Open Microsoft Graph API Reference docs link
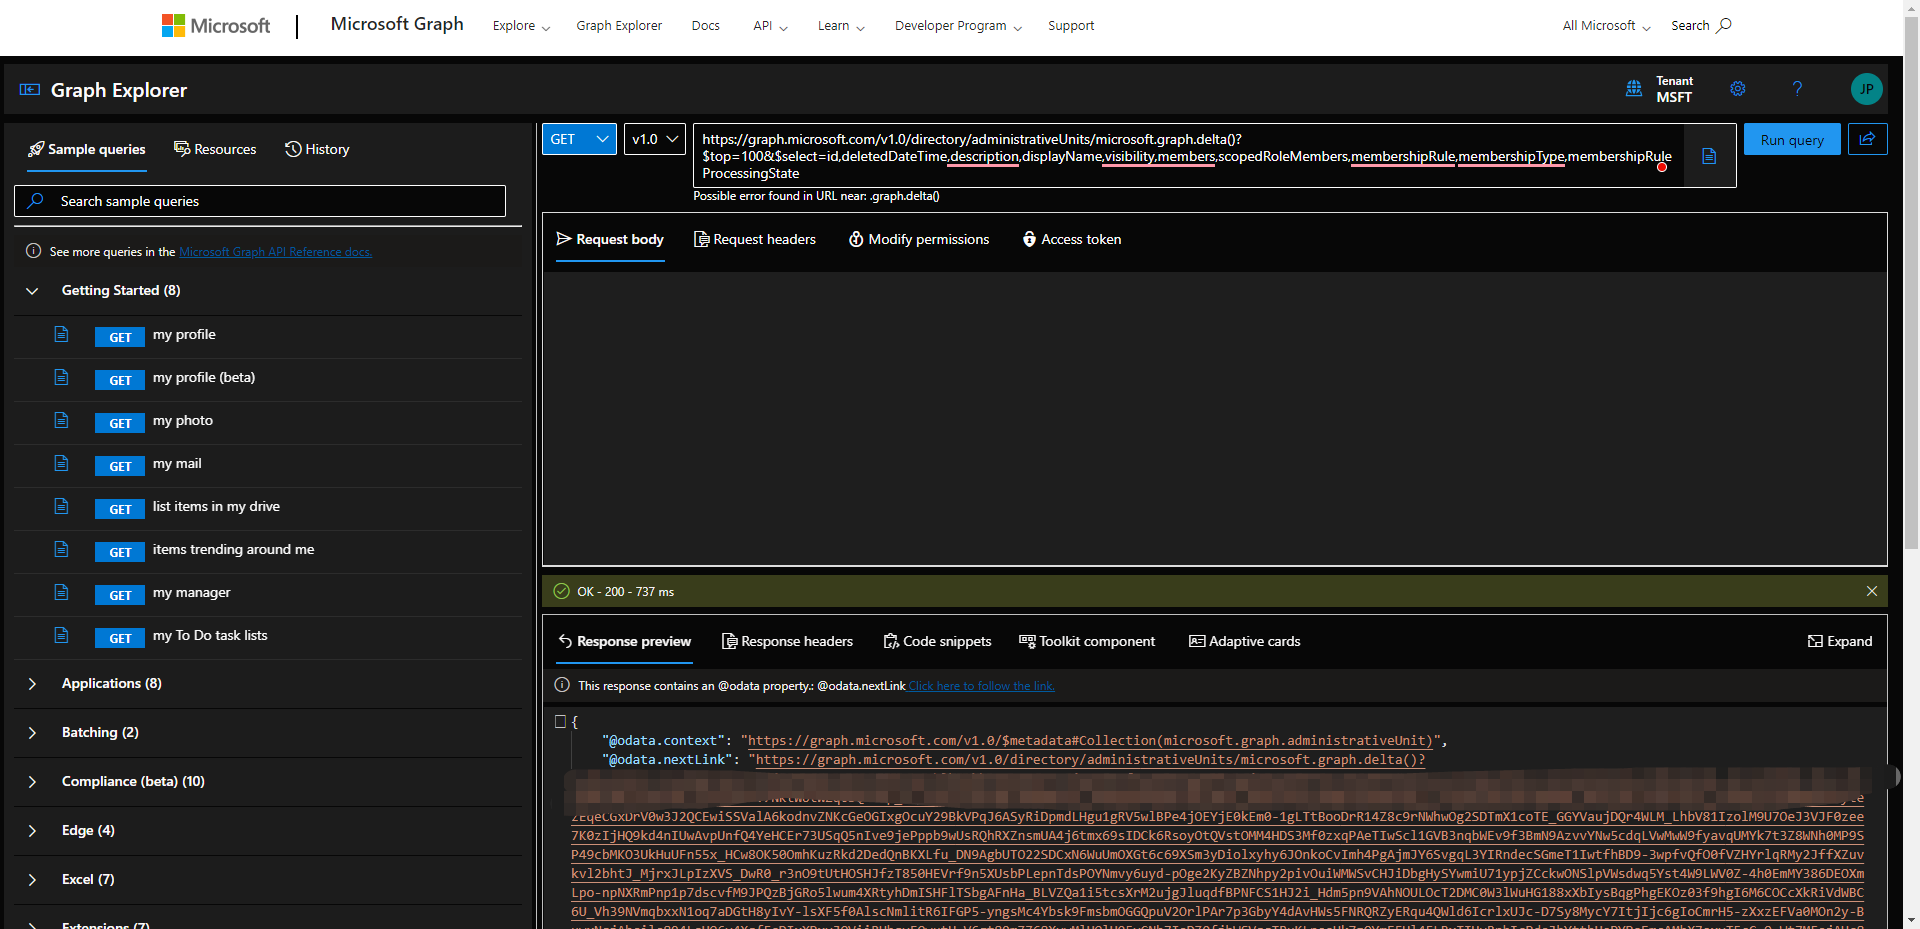 [275, 252]
